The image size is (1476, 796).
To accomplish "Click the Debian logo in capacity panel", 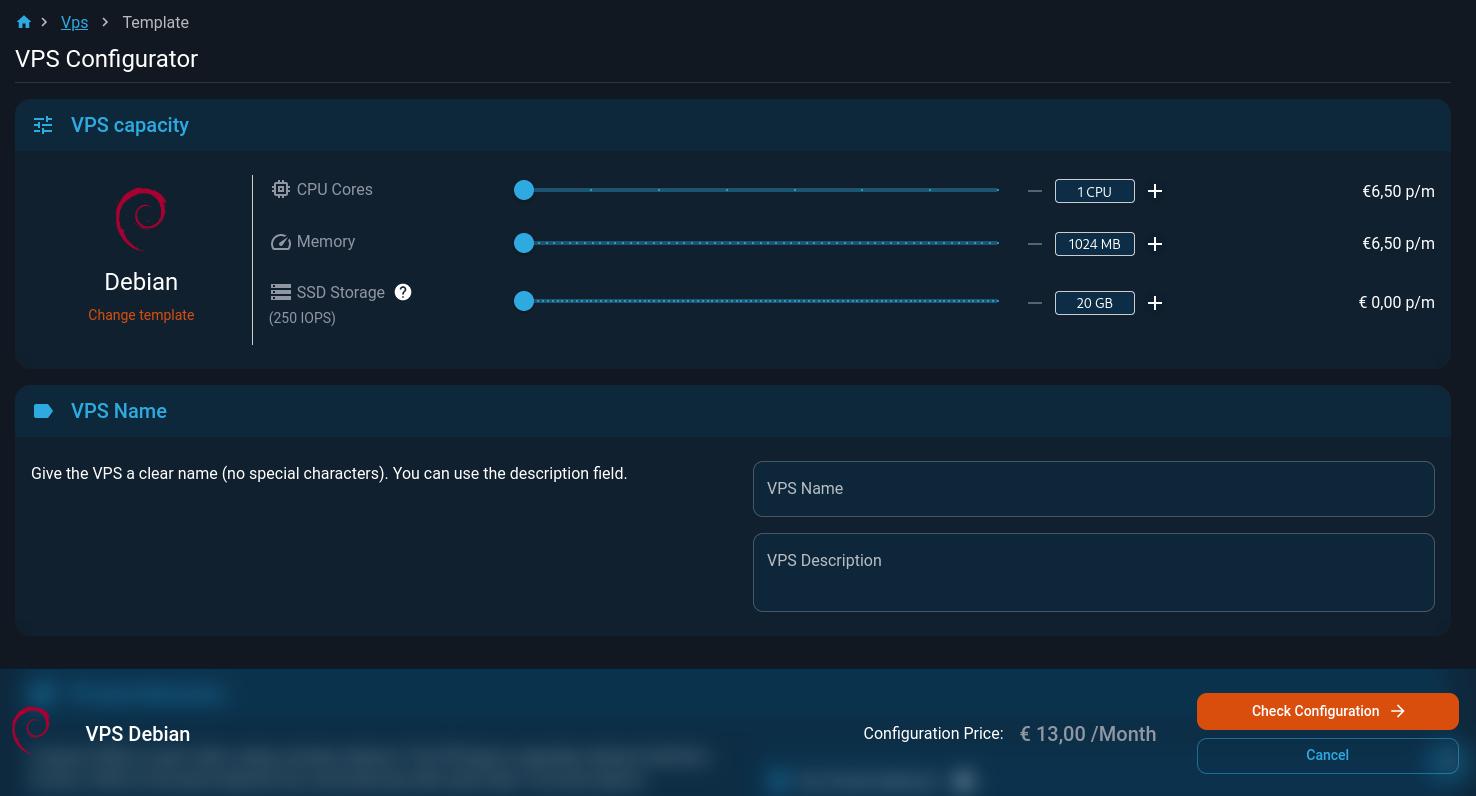I will coord(141,219).
